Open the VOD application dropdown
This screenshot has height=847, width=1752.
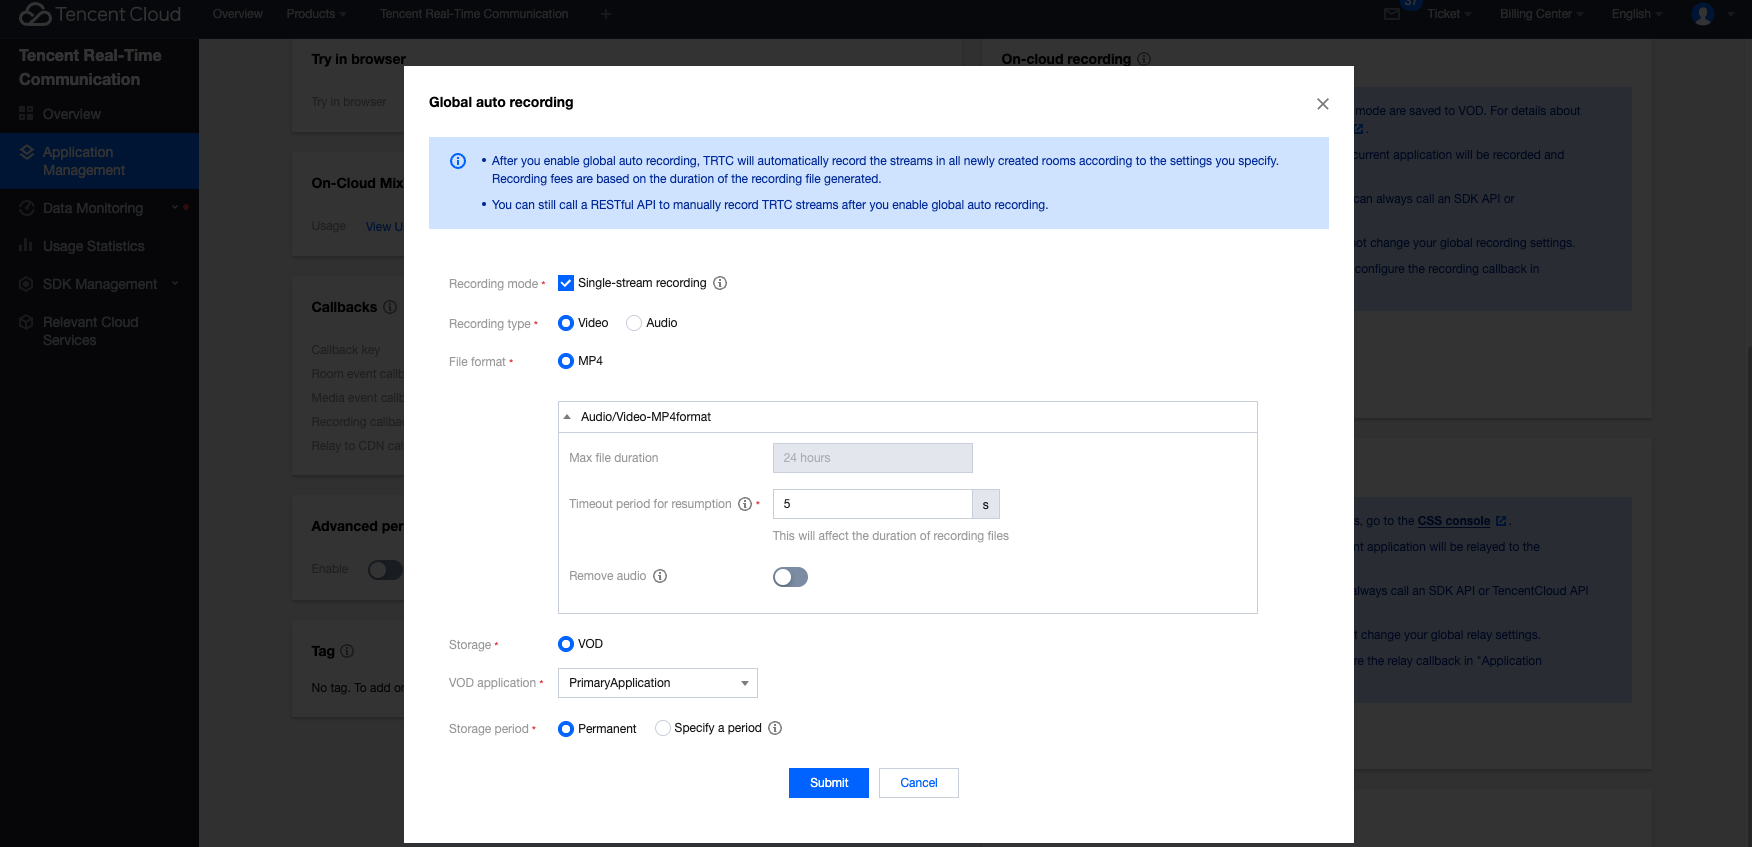(x=657, y=683)
